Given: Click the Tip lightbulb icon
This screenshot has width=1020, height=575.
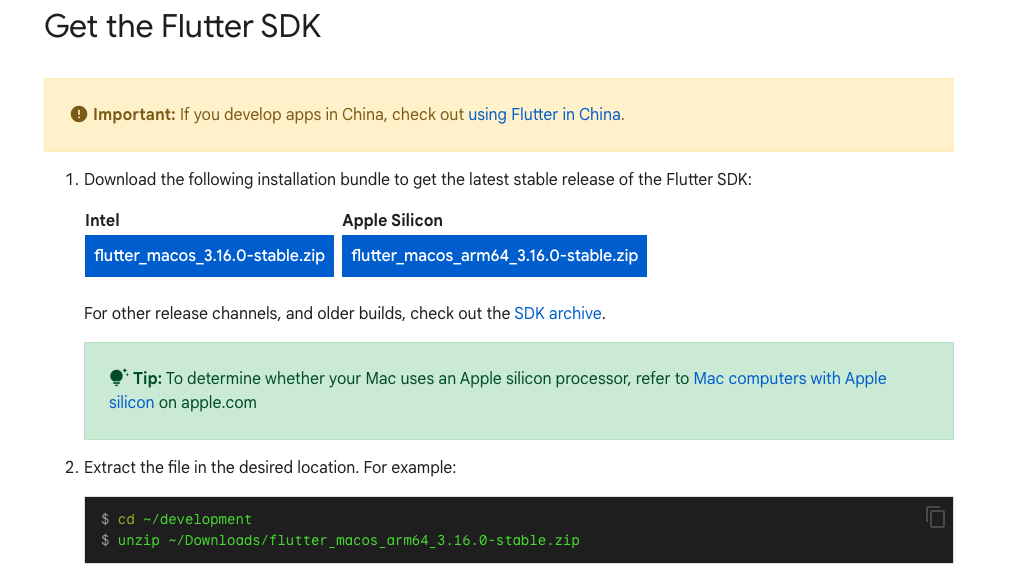Looking at the screenshot, I should pos(118,377).
